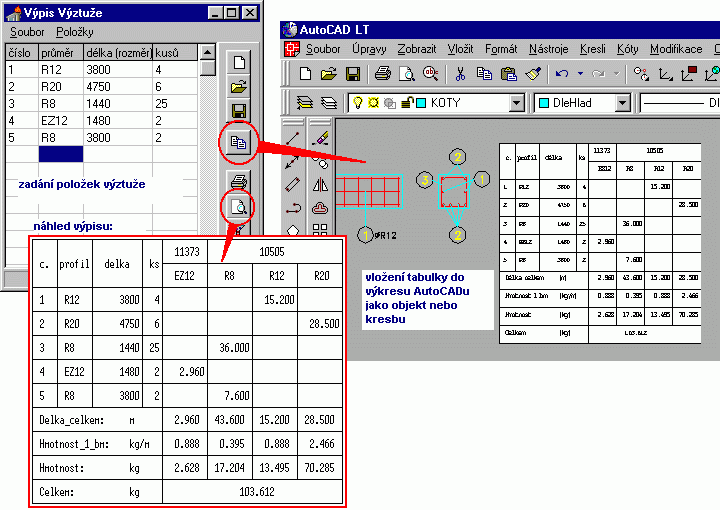Click AutoCAD spell check abc magnifier icon
Screen dimensions: 720x510
coord(431,73)
